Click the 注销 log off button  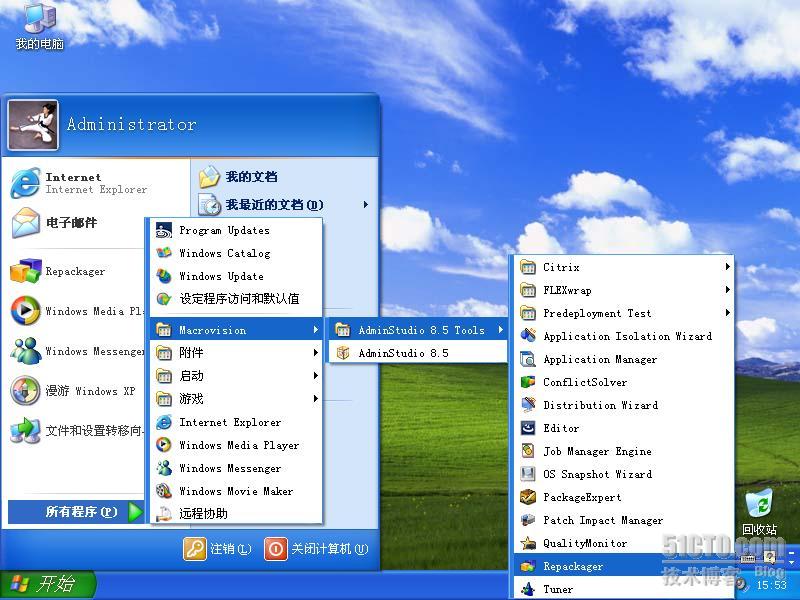coord(218,549)
